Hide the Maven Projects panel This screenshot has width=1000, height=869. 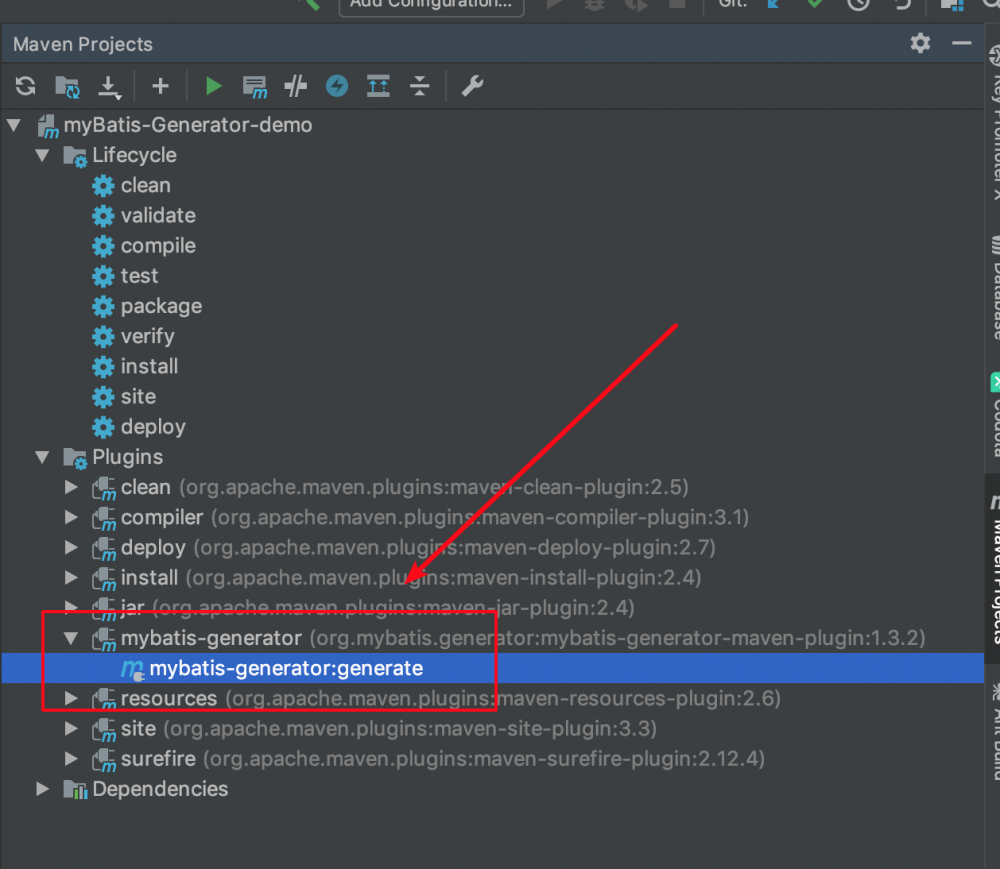[x=961, y=43]
